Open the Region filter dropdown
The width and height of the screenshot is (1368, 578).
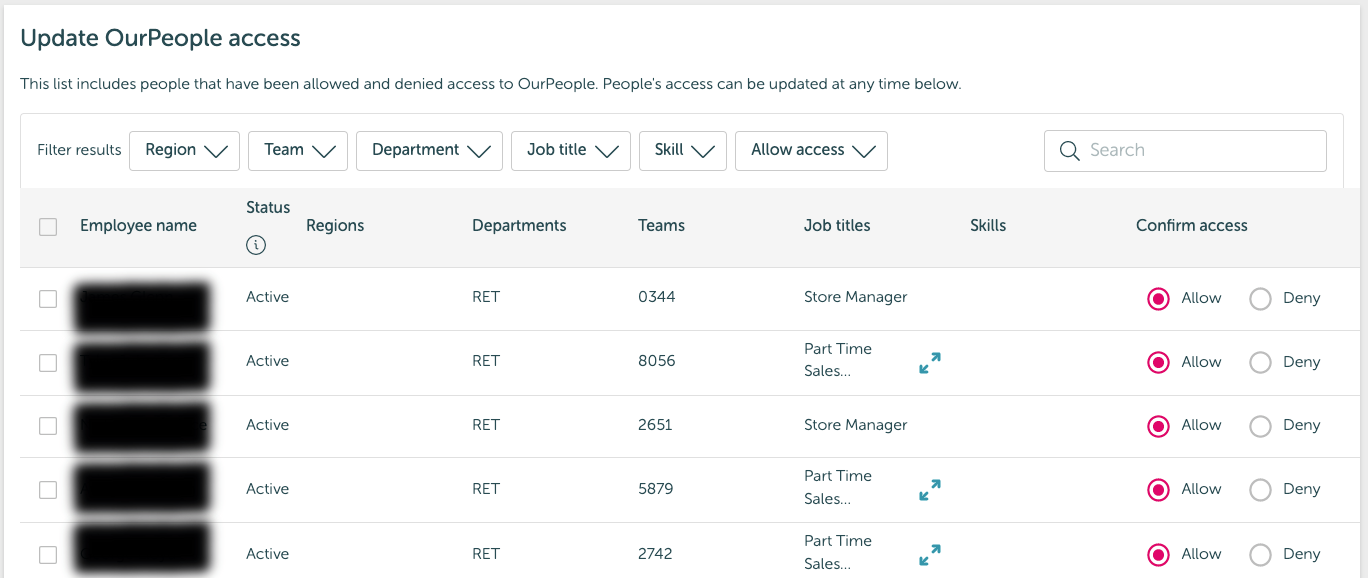(184, 151)
